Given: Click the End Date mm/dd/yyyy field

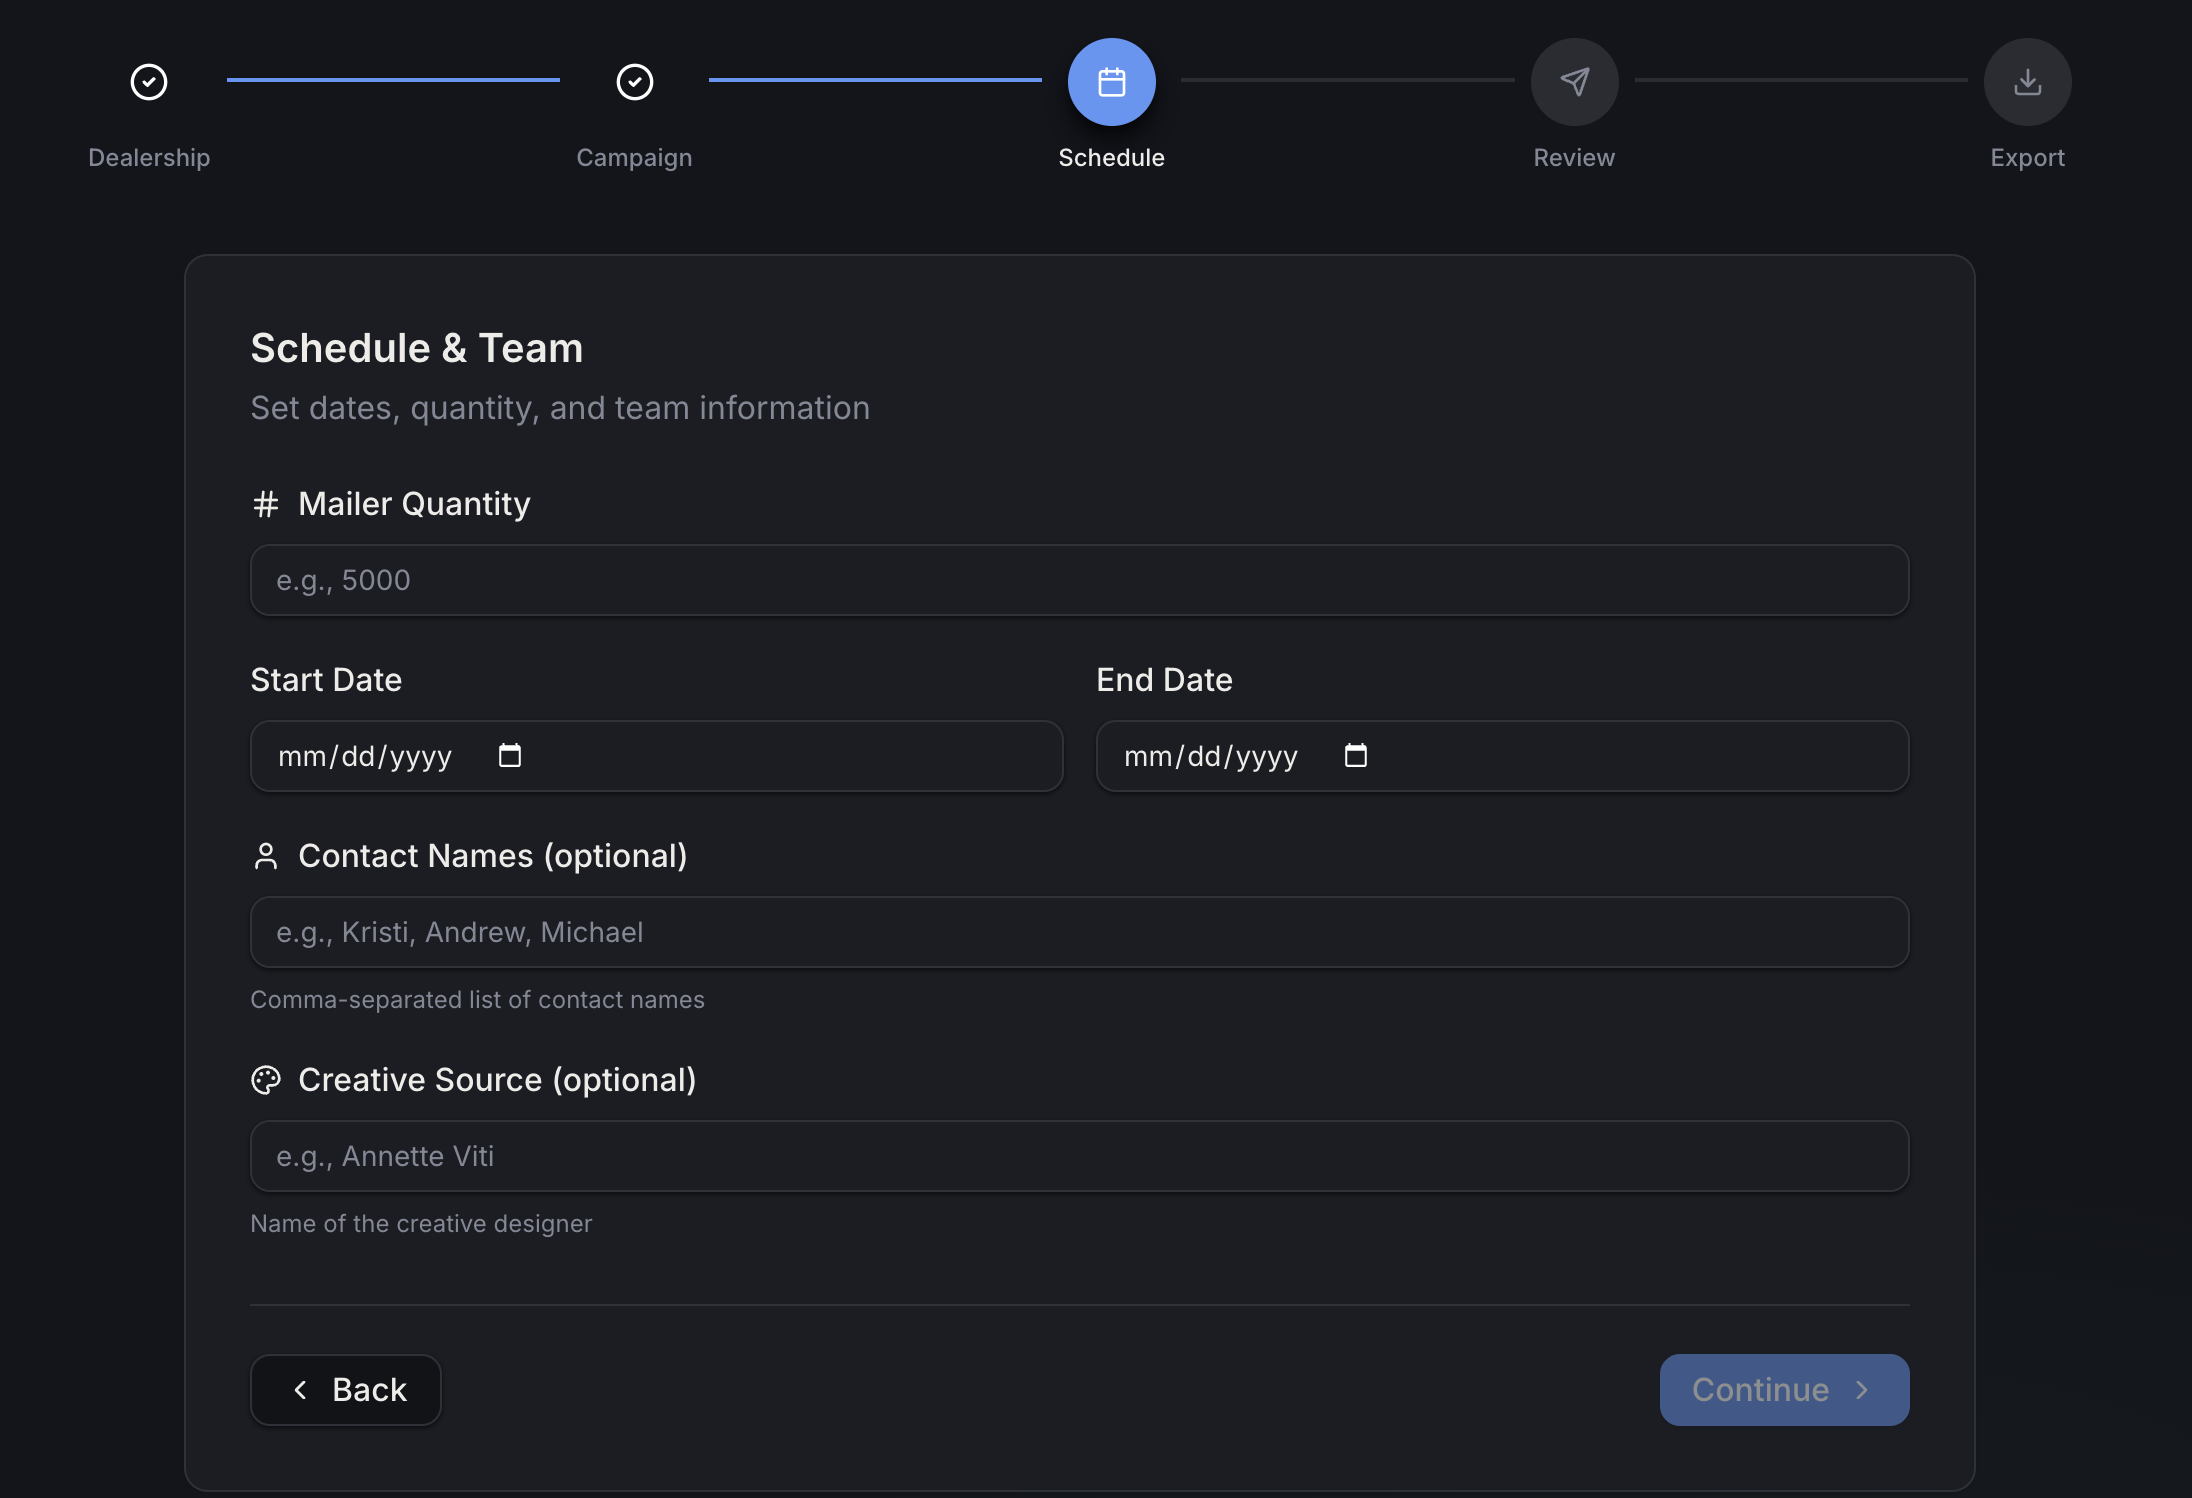Looking at the screenshot, I should coord(1503,756).
